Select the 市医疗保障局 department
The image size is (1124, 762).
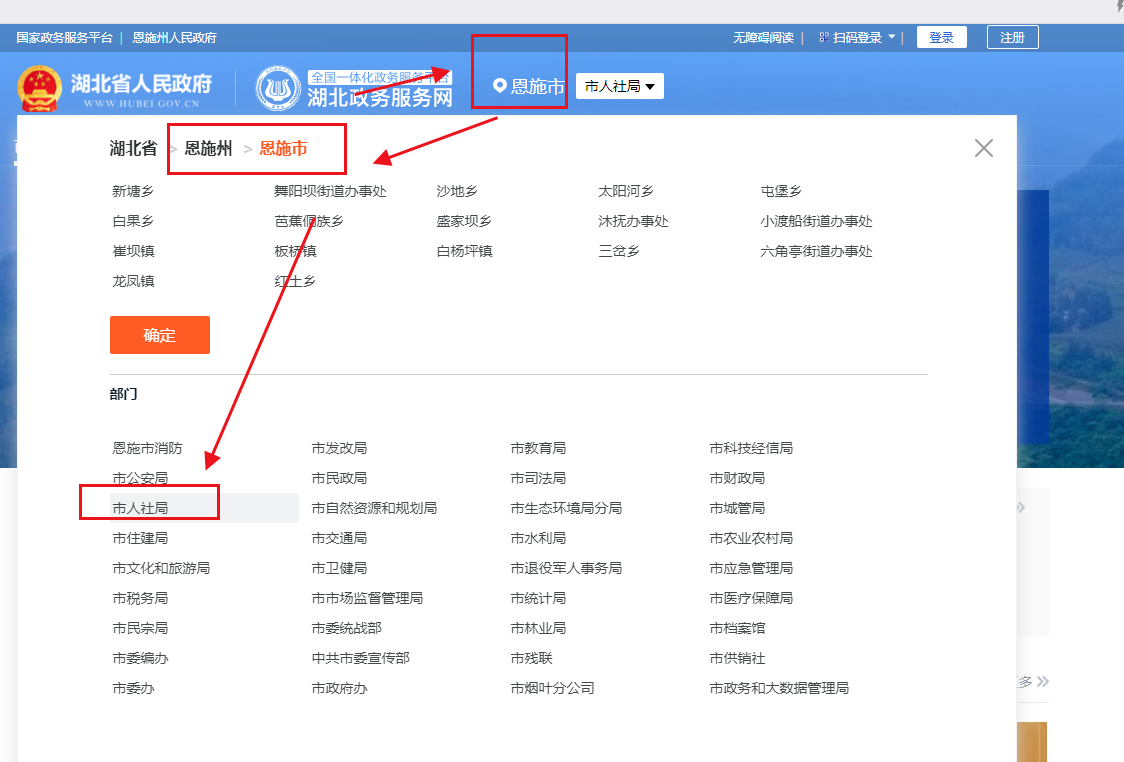pos(751,598)
